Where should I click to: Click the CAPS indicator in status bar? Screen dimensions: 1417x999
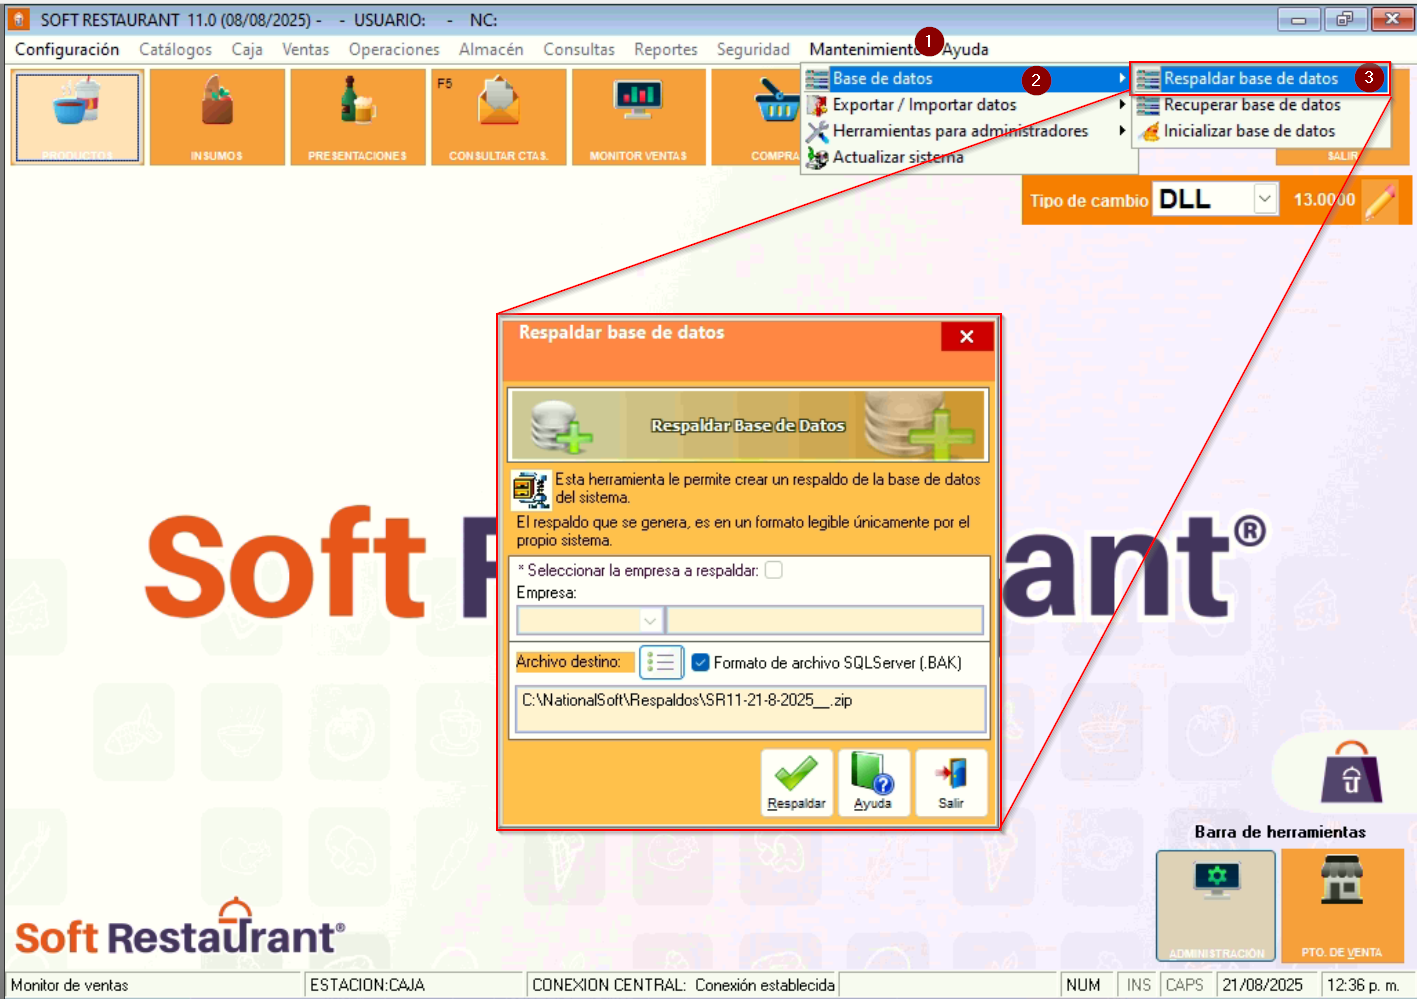click(x=1184, y=985)
